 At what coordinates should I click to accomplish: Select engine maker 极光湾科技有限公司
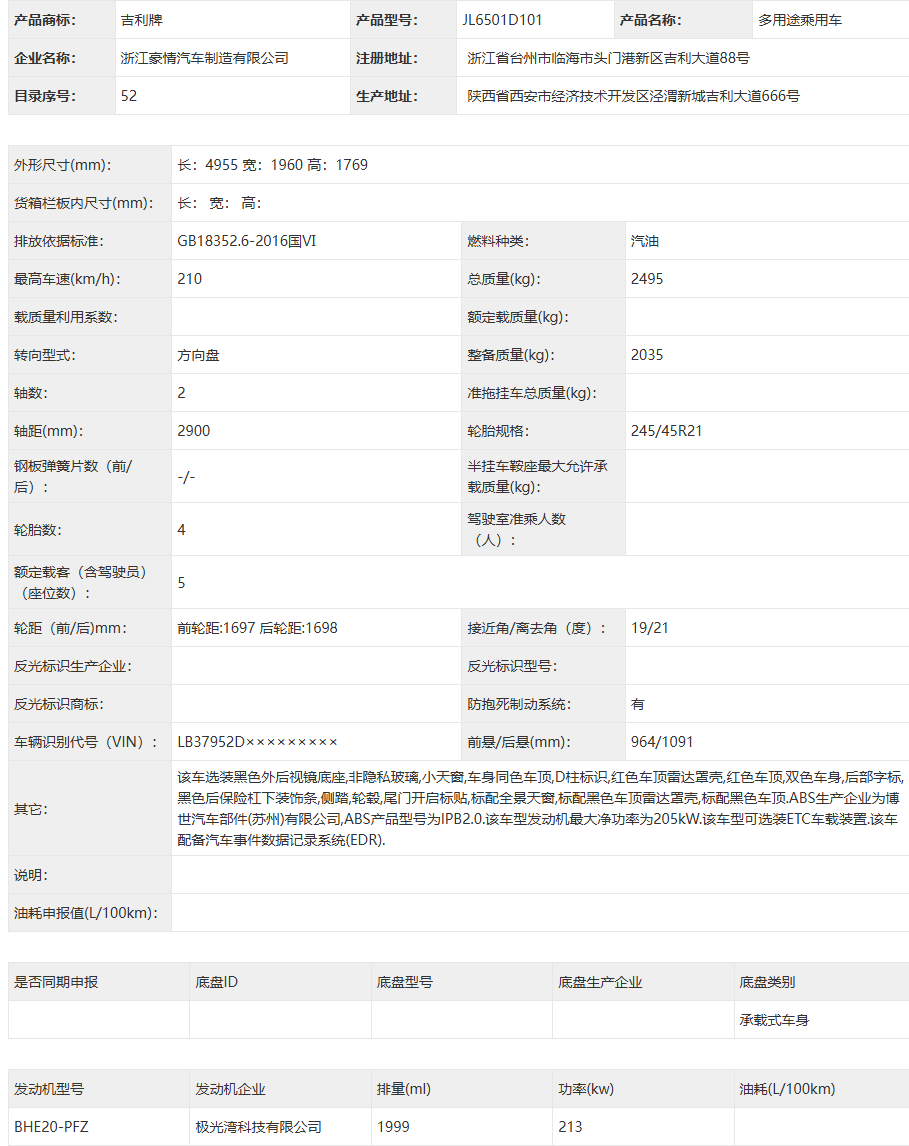[258, 1127]
